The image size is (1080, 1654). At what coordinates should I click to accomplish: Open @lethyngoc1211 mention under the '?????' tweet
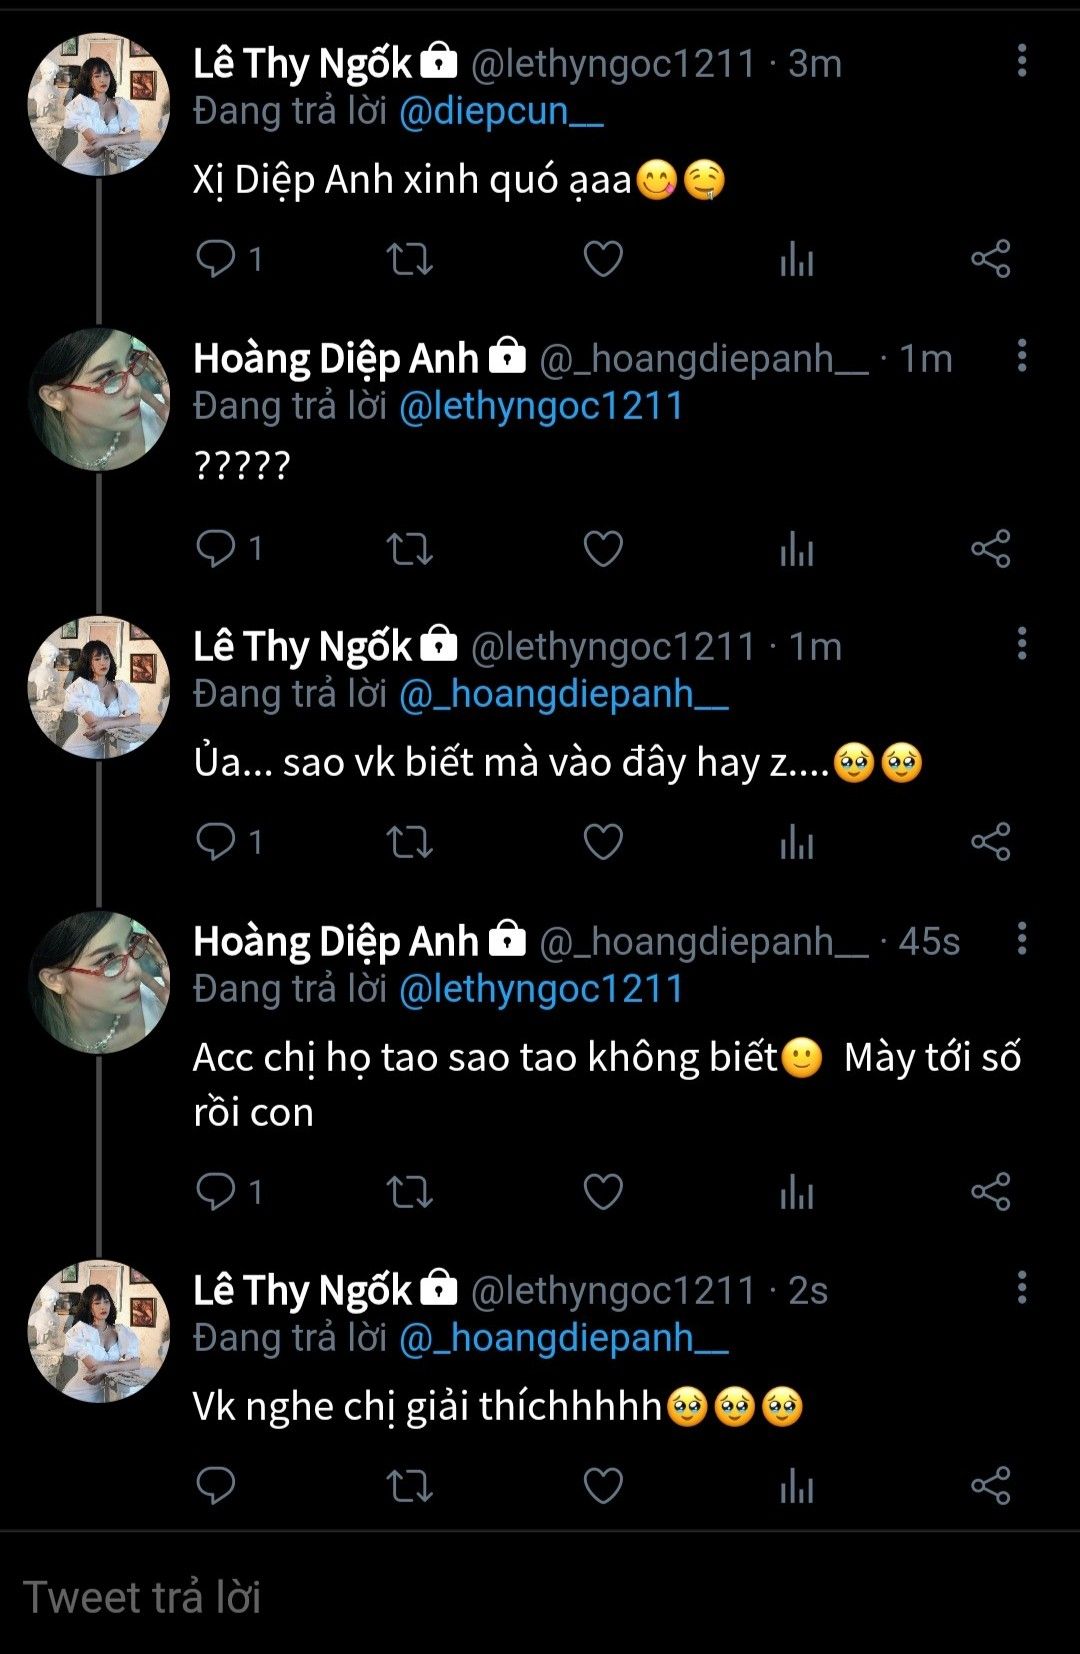(x=541, y=406)
